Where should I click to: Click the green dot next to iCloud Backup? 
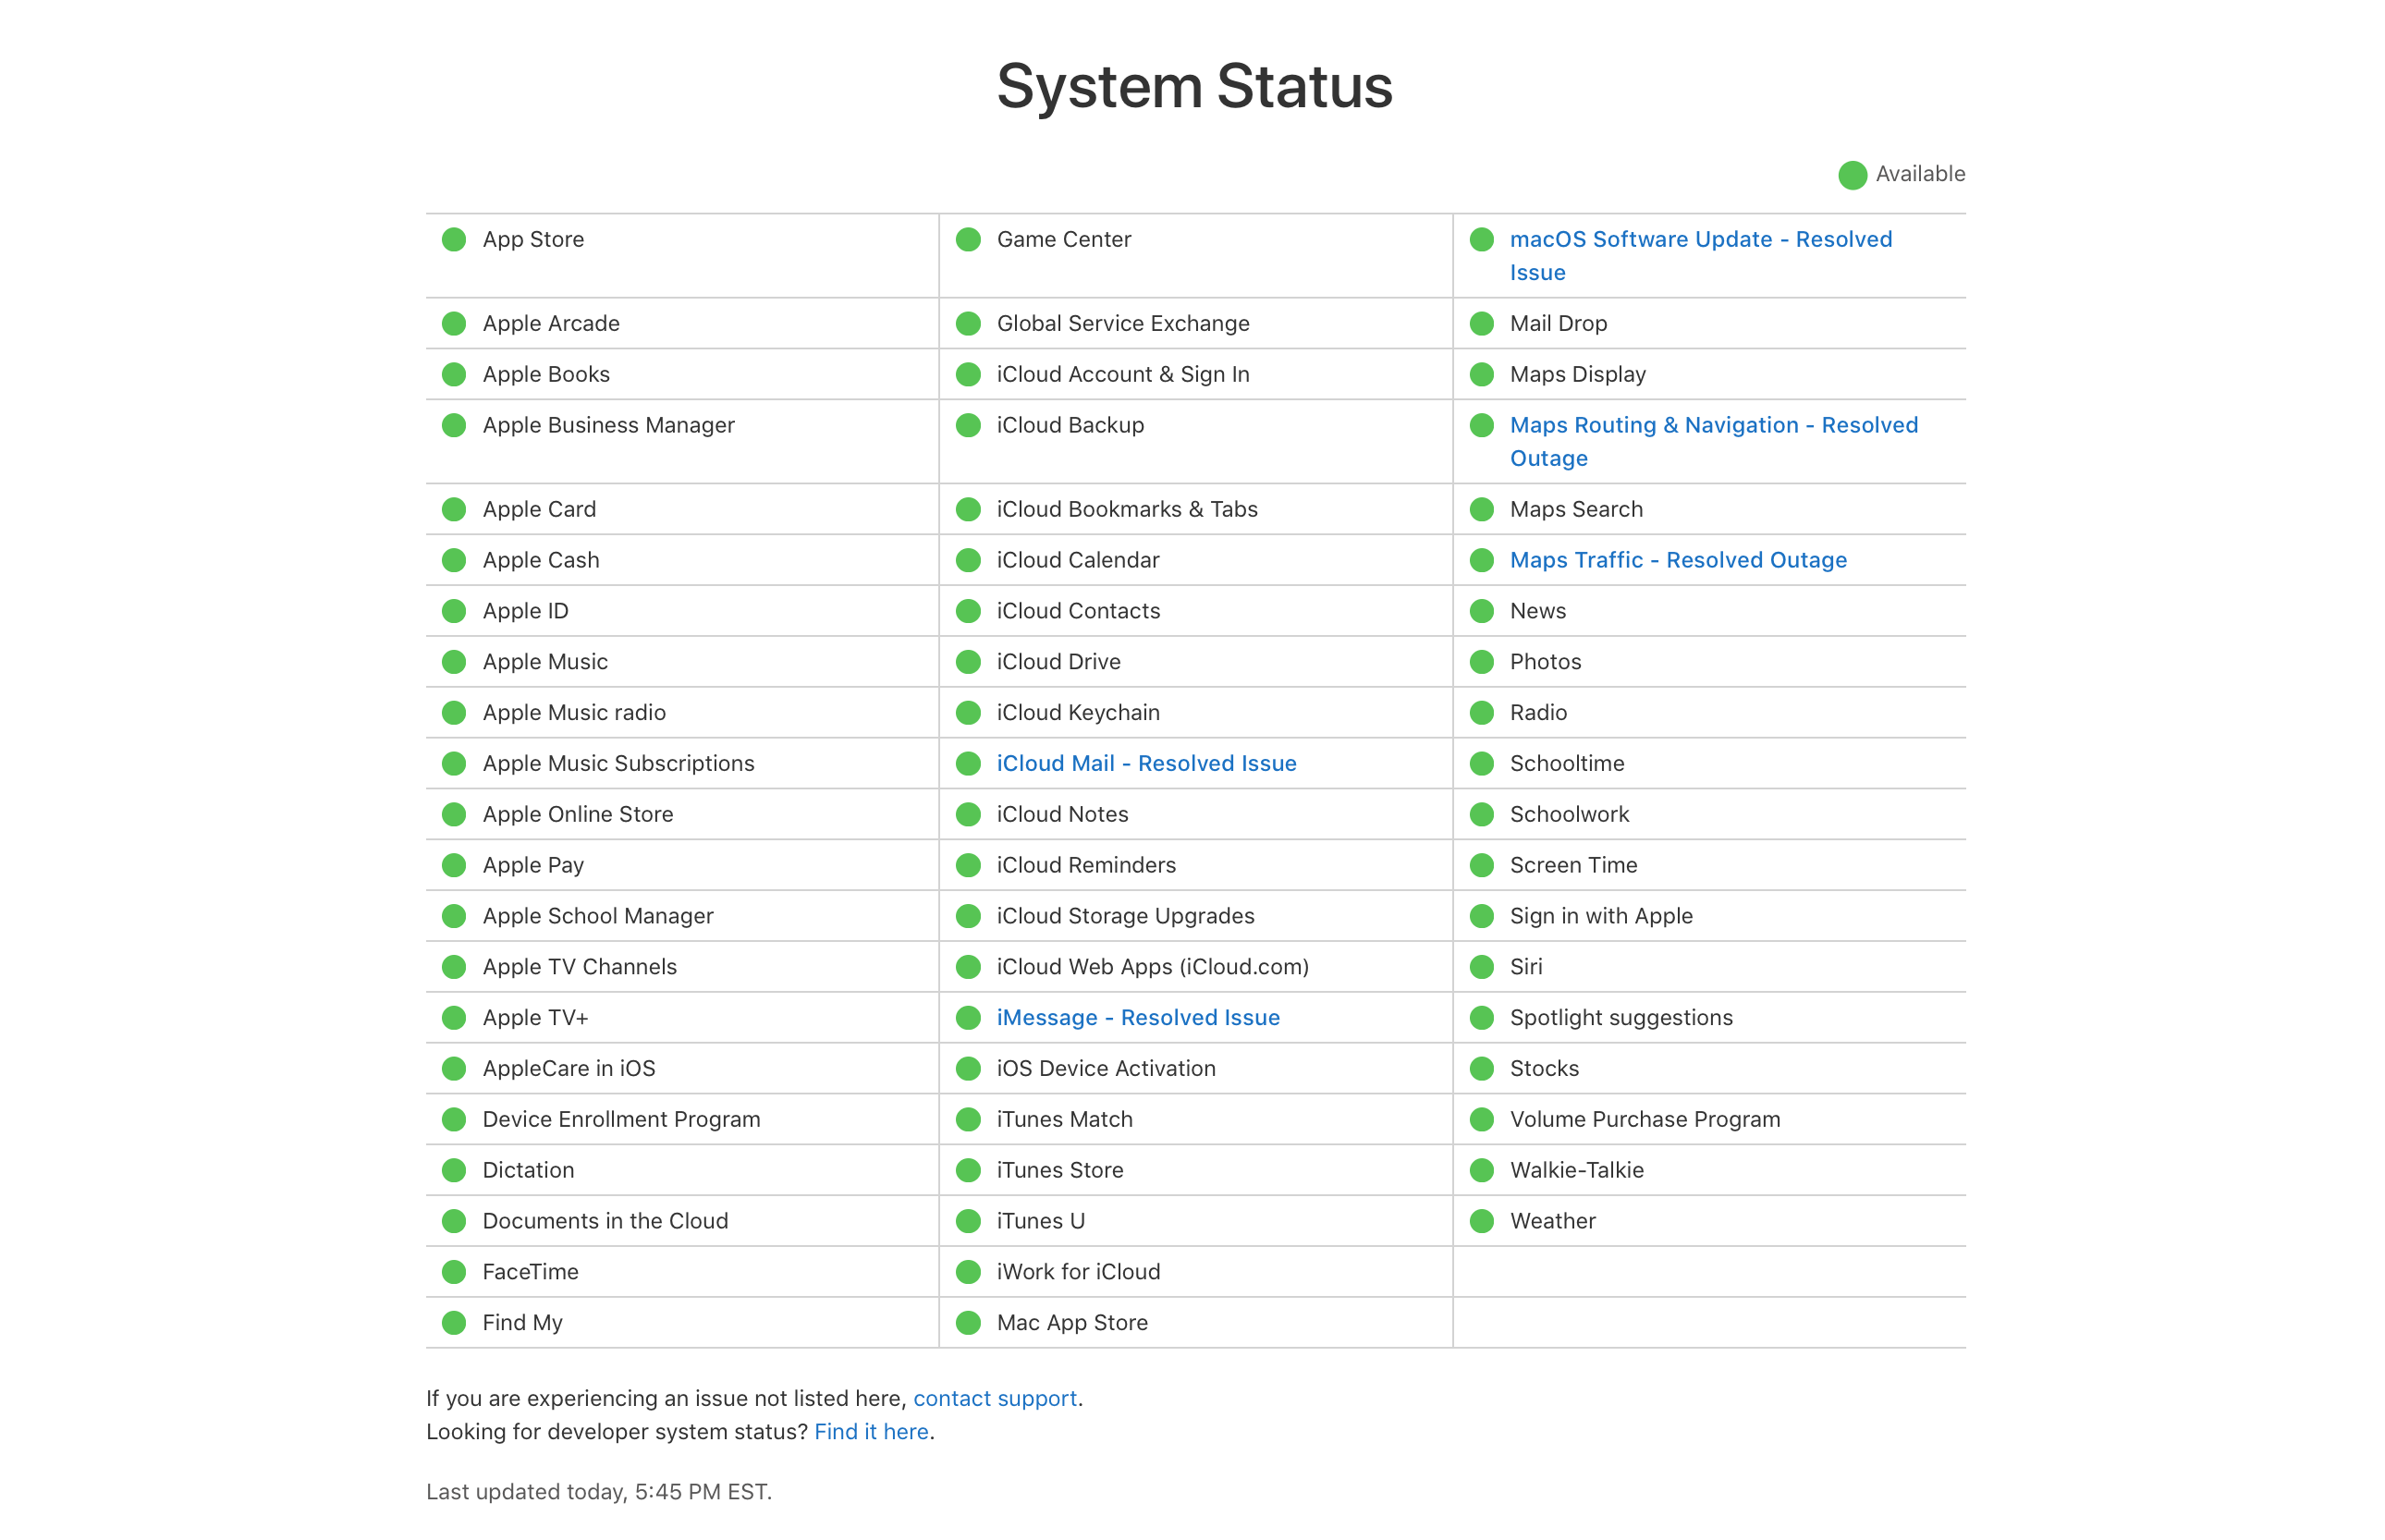(968, 425)
